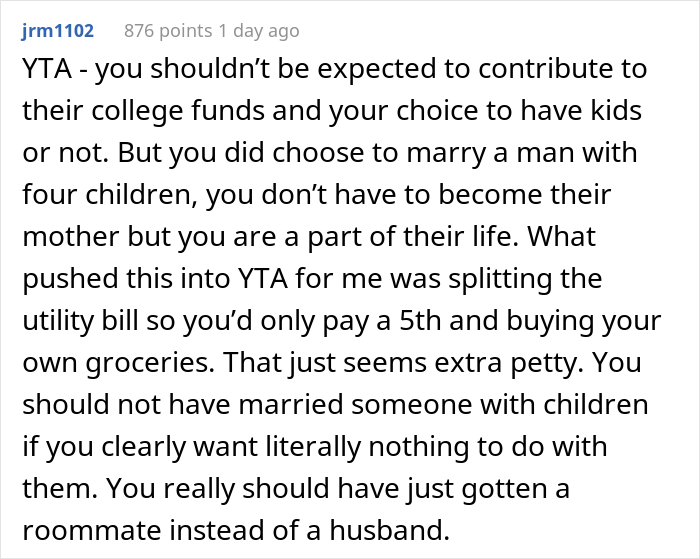Click the word '5th' in the comment
Image resolution: width=700 pixels, height=559 pixels.
(x=420, y=321)
